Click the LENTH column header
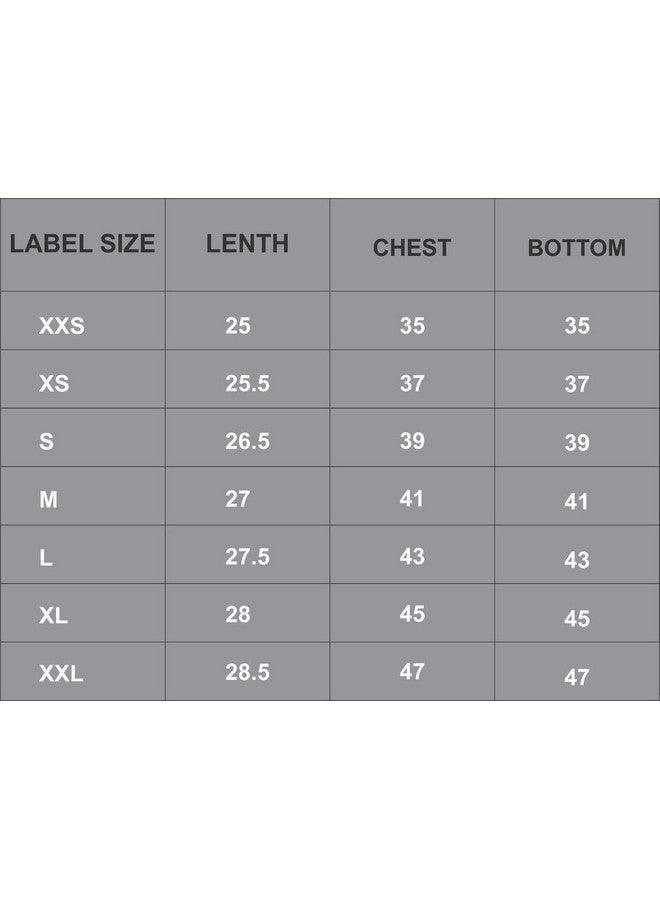Screen dimensions: 660x900 pos(247,243)
